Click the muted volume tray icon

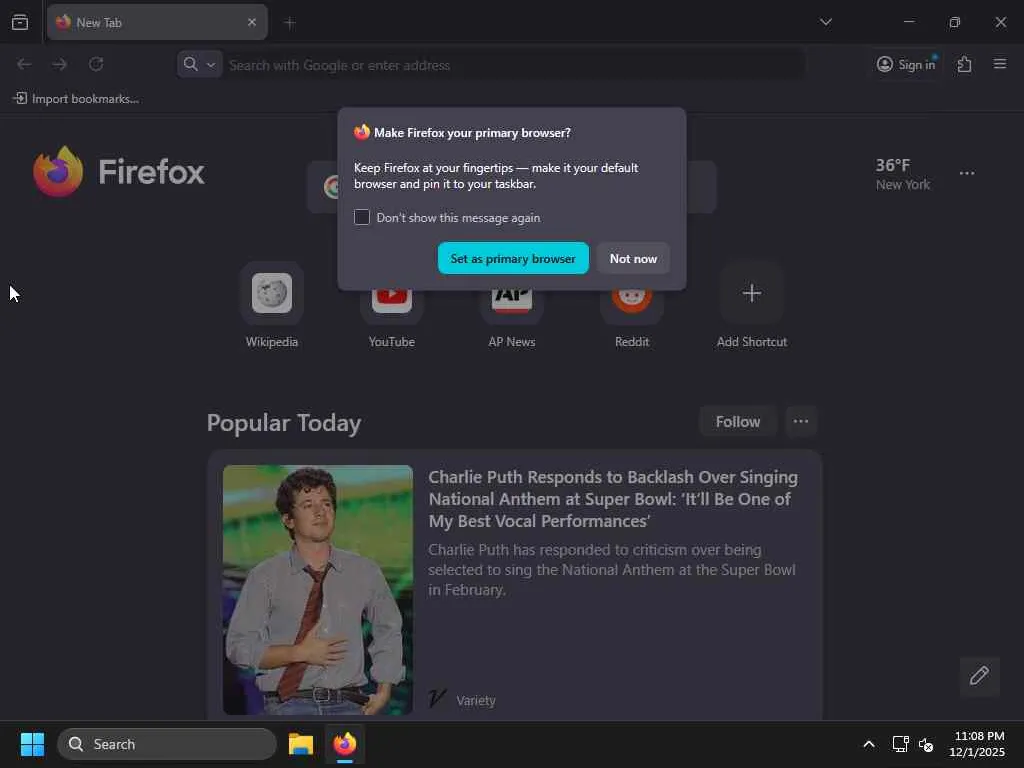pos(926,744)
